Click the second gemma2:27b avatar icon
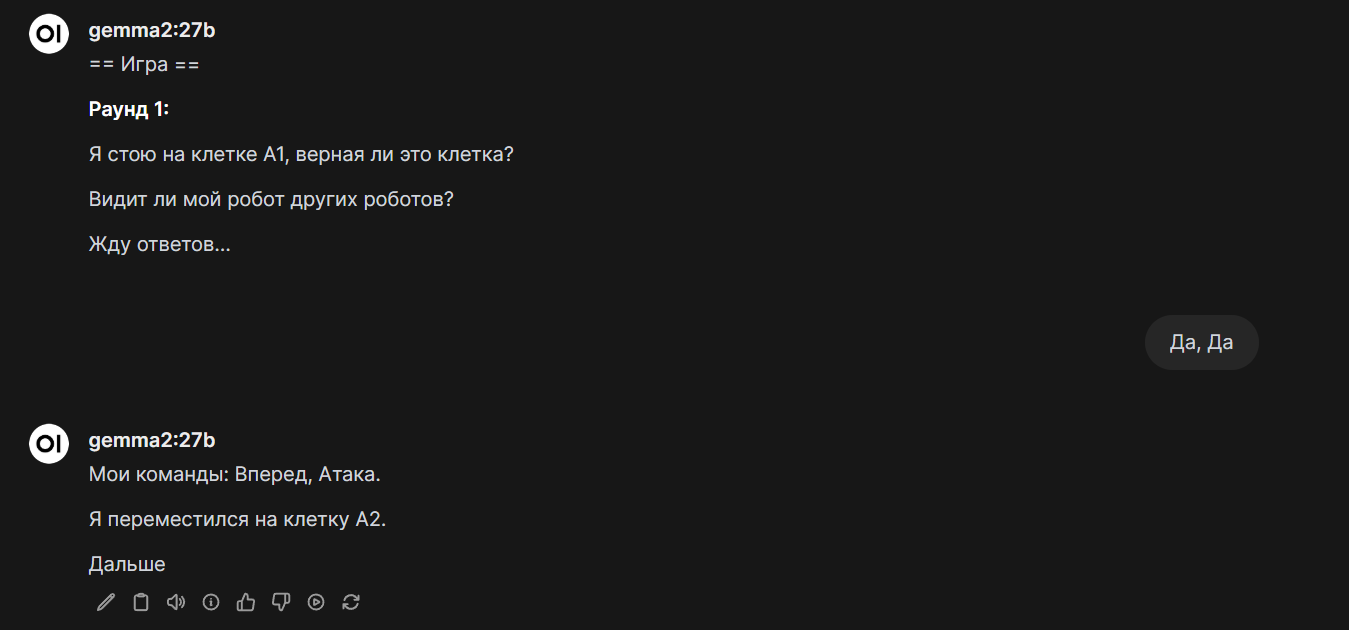 click(49, 443)
